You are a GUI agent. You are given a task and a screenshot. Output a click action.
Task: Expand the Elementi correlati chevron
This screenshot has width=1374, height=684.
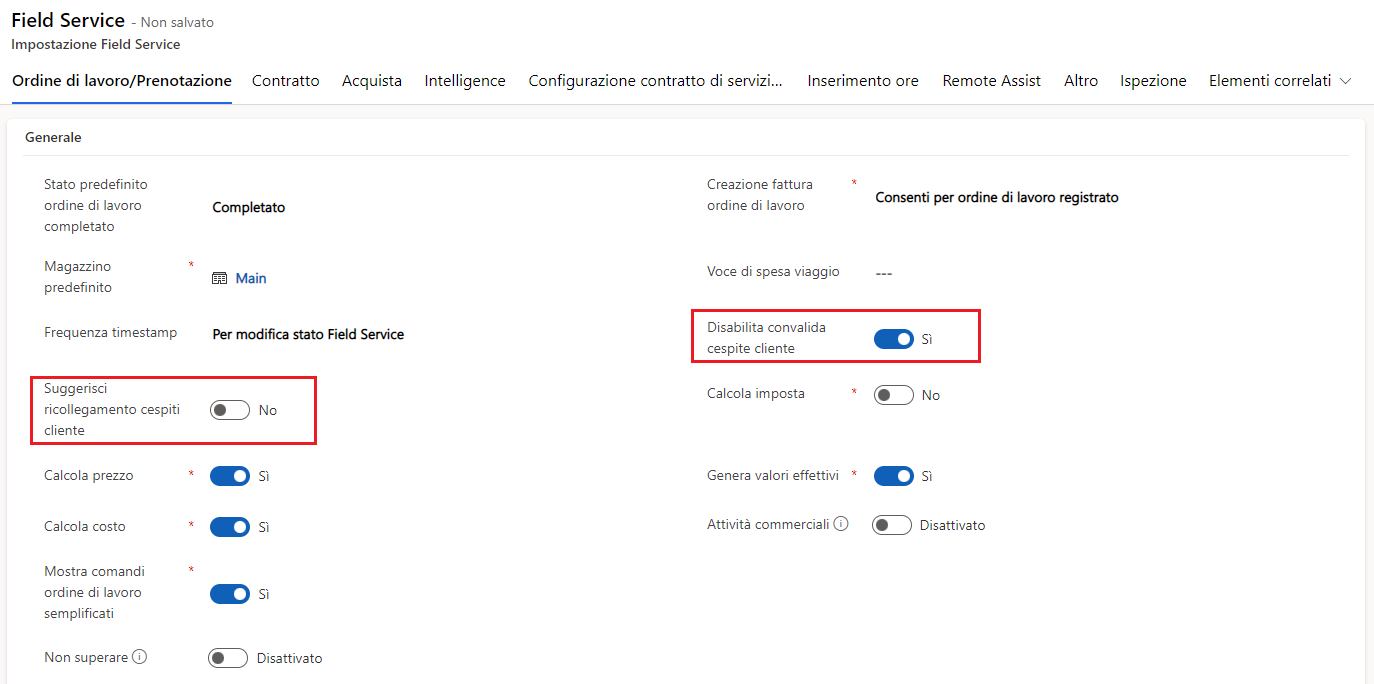click(1345, 81)
